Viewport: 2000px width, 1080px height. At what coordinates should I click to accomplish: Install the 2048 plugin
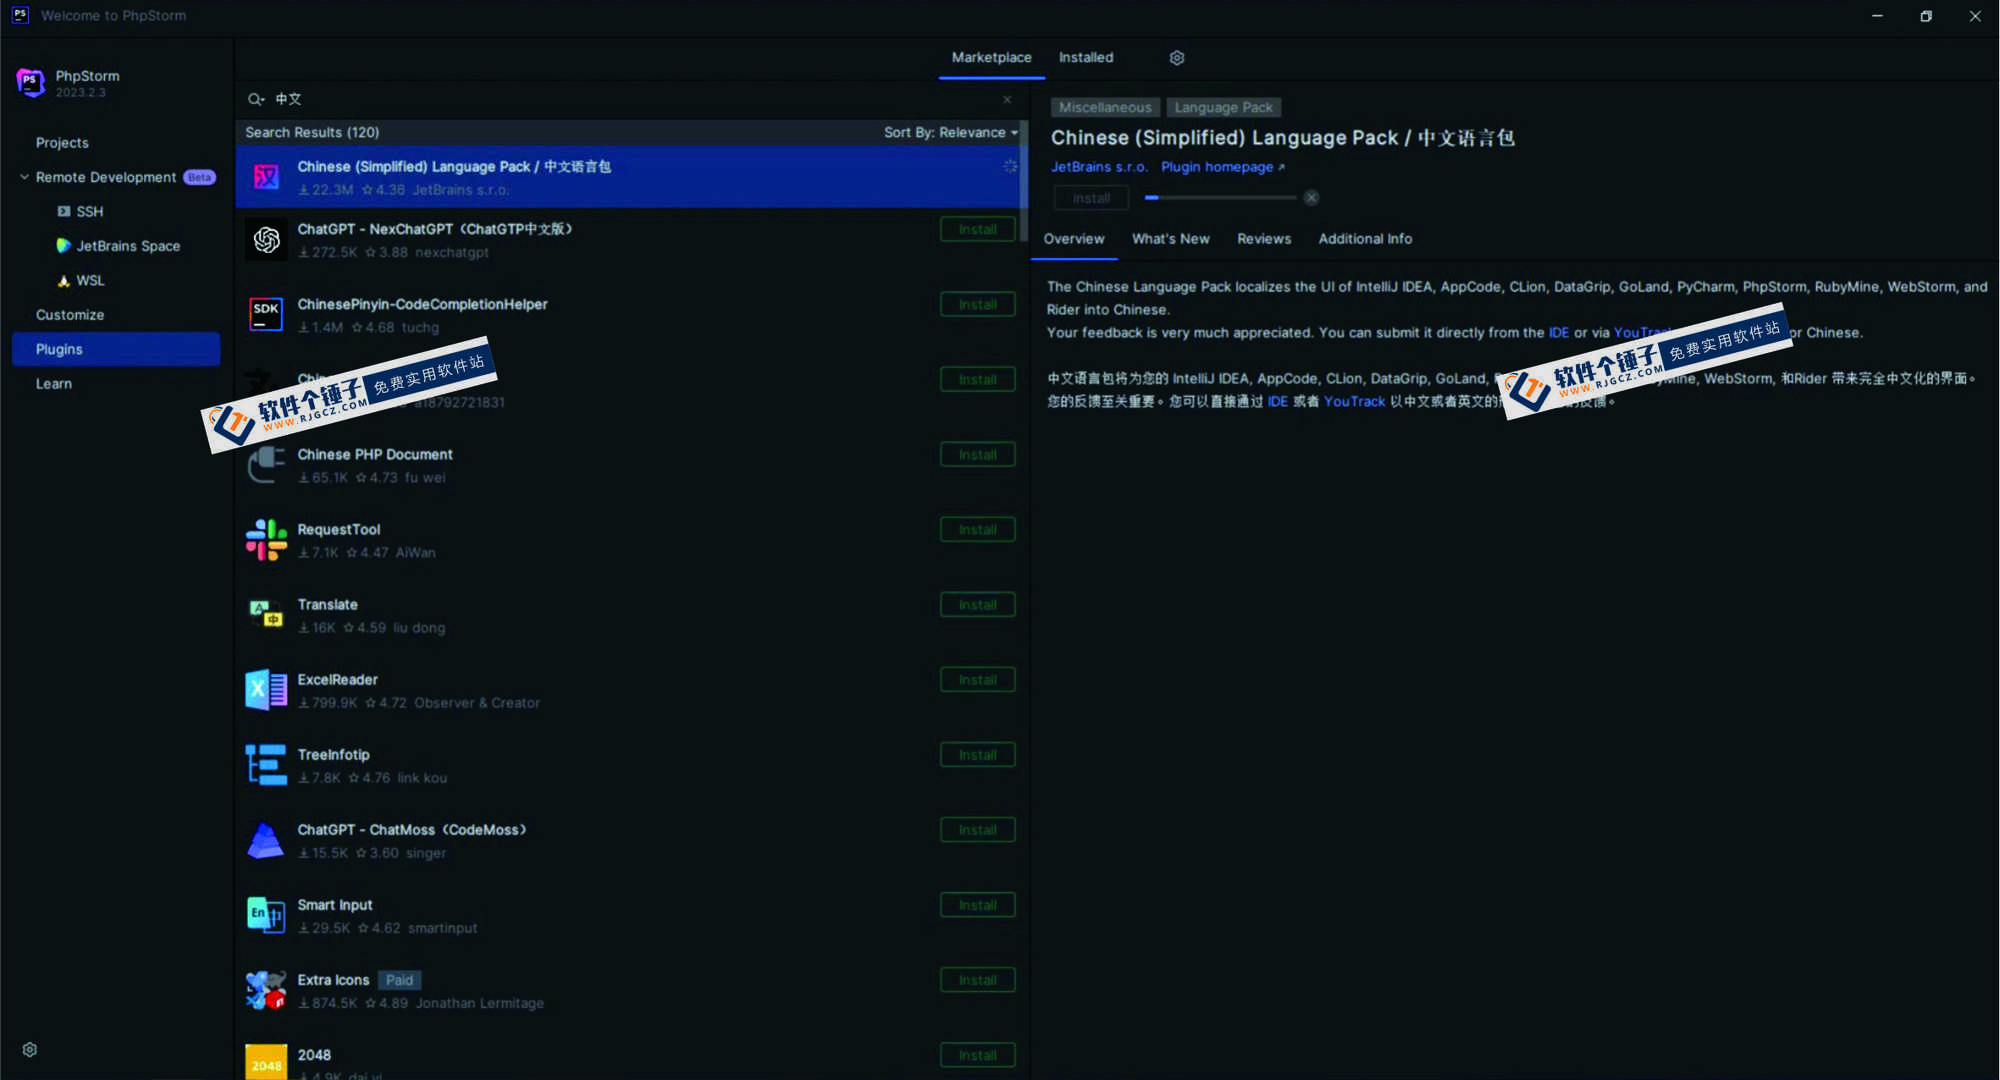[977, 1054]
